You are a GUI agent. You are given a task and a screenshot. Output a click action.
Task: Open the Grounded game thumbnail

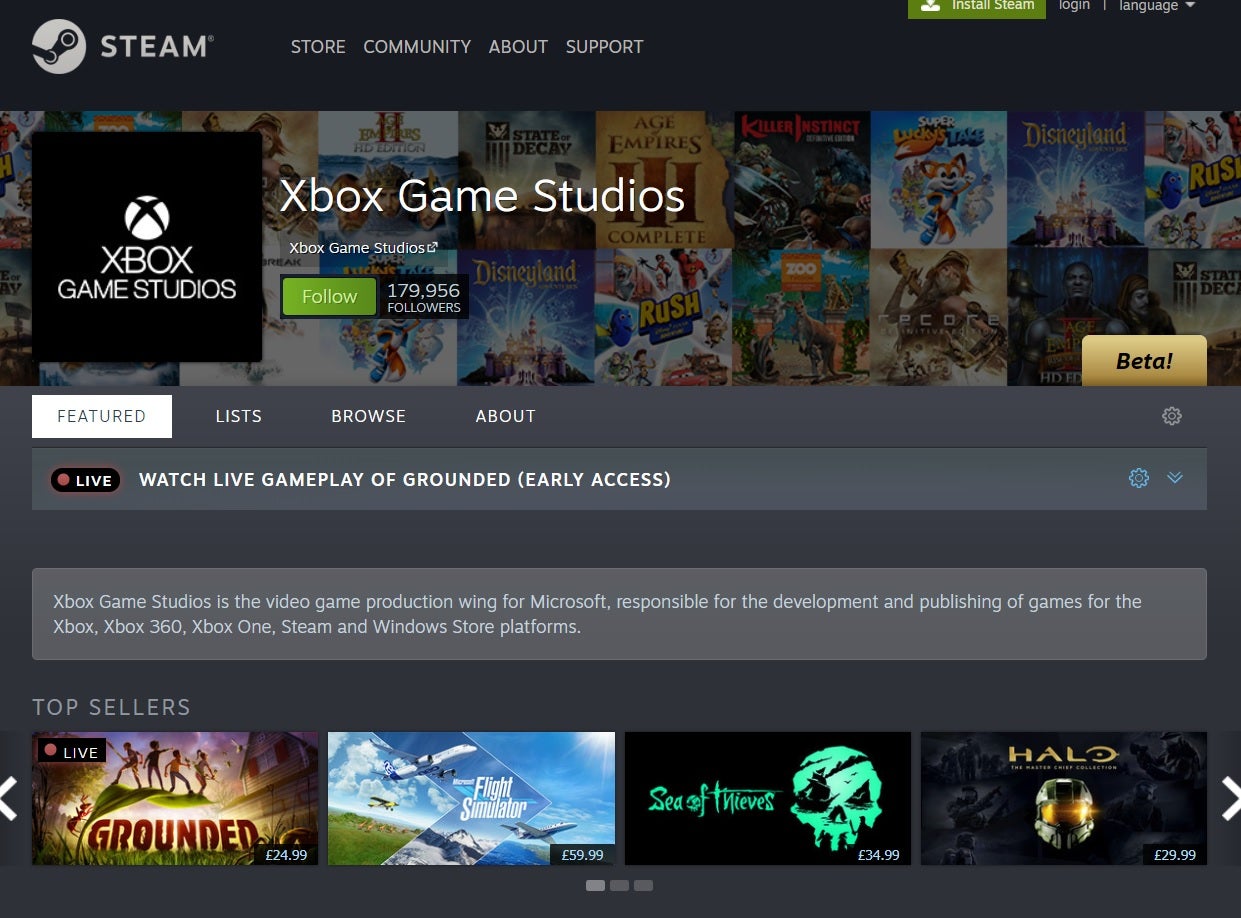point(175,798)
